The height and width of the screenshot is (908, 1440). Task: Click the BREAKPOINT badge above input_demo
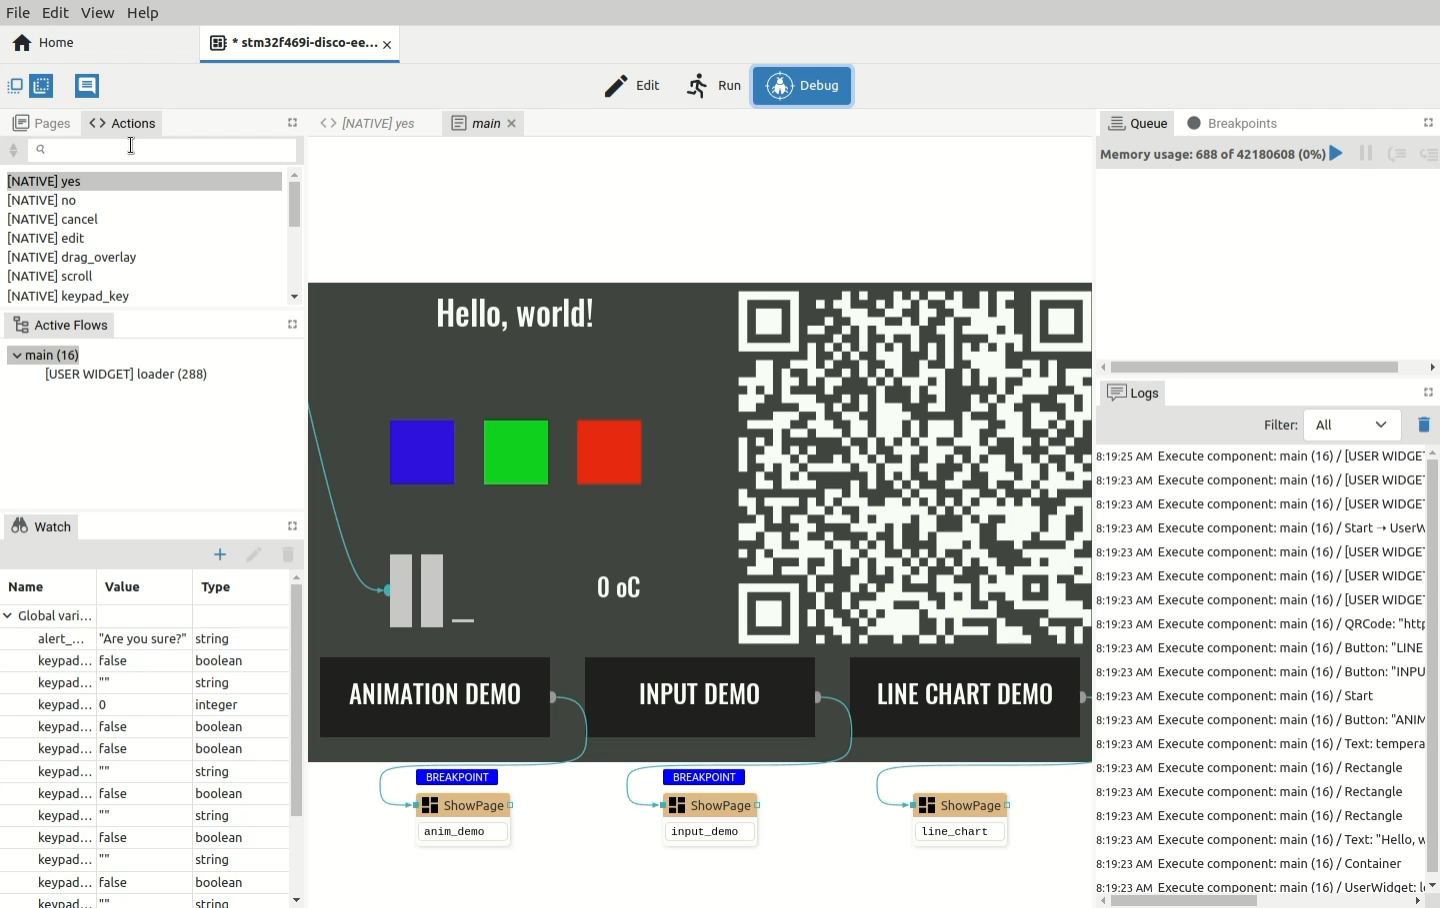705,777
